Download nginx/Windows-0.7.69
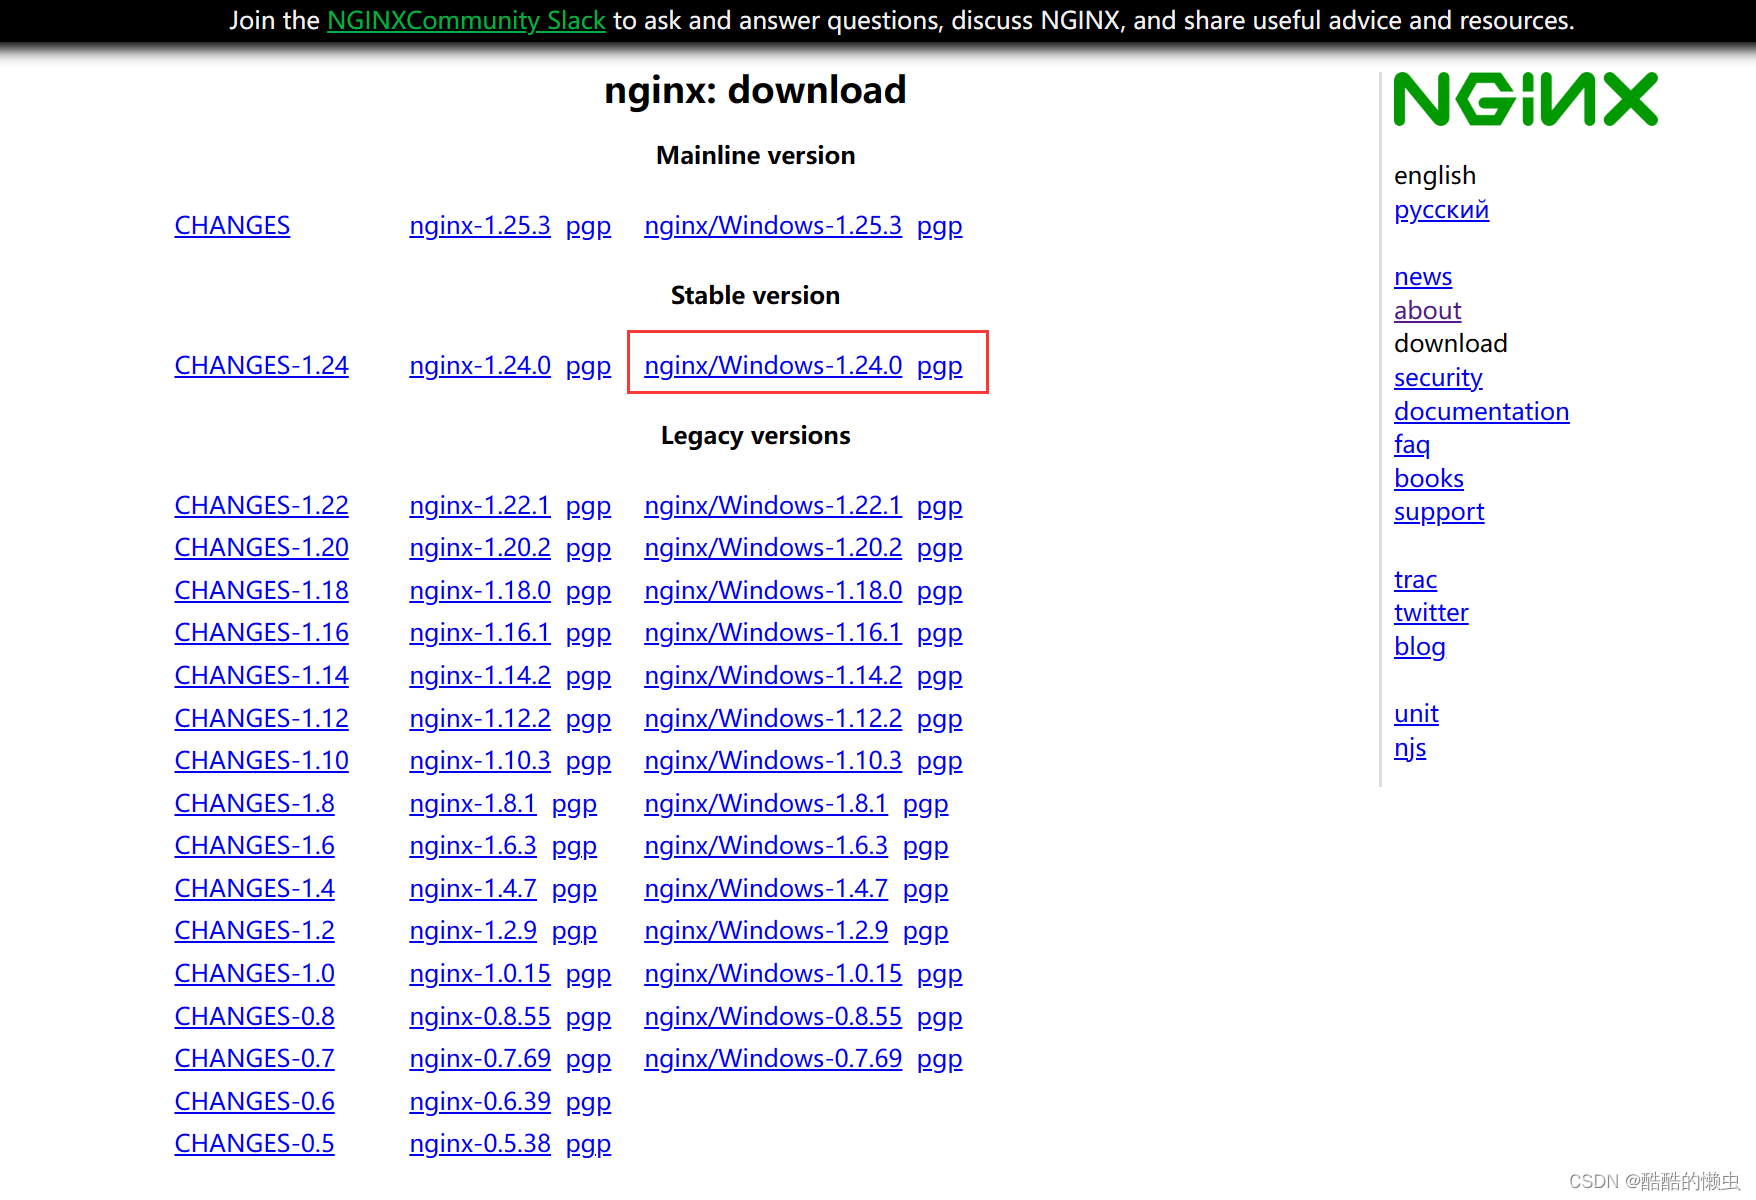The image size is (1756, 1200). click(x=773, y=1059)
